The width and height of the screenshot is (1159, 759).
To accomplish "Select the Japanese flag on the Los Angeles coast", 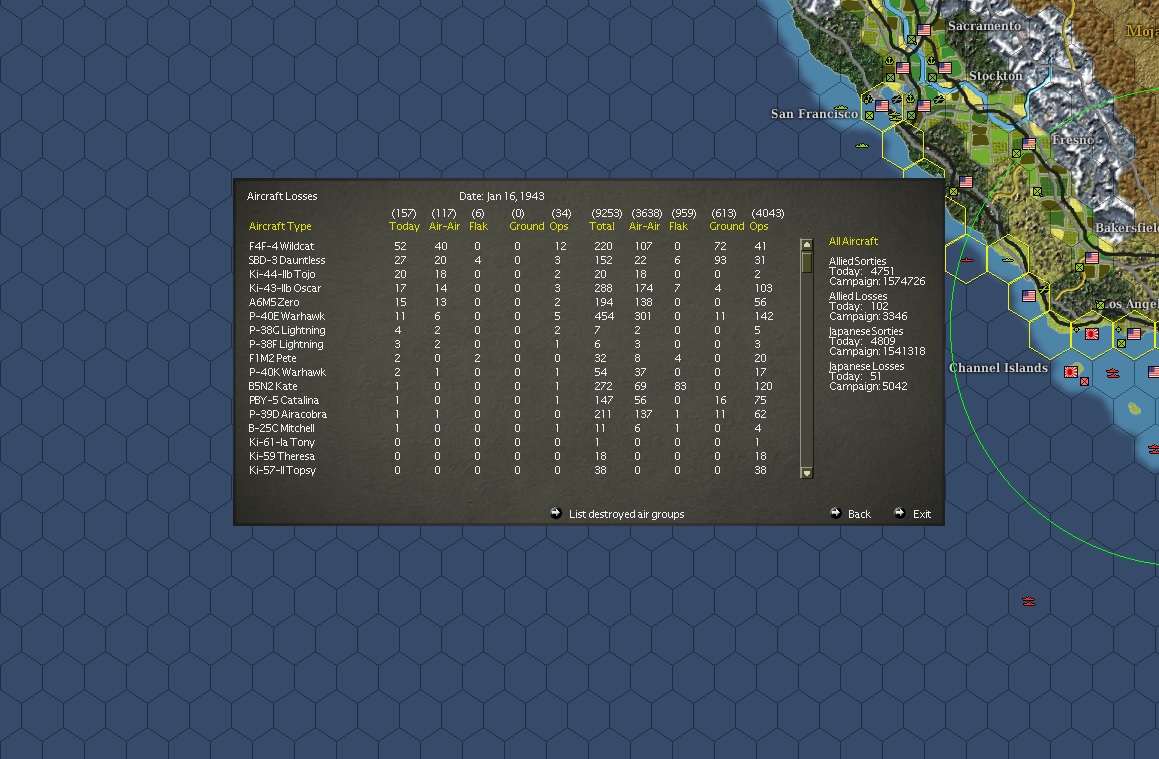I will pyautogui.click(x=1092, y=334).
